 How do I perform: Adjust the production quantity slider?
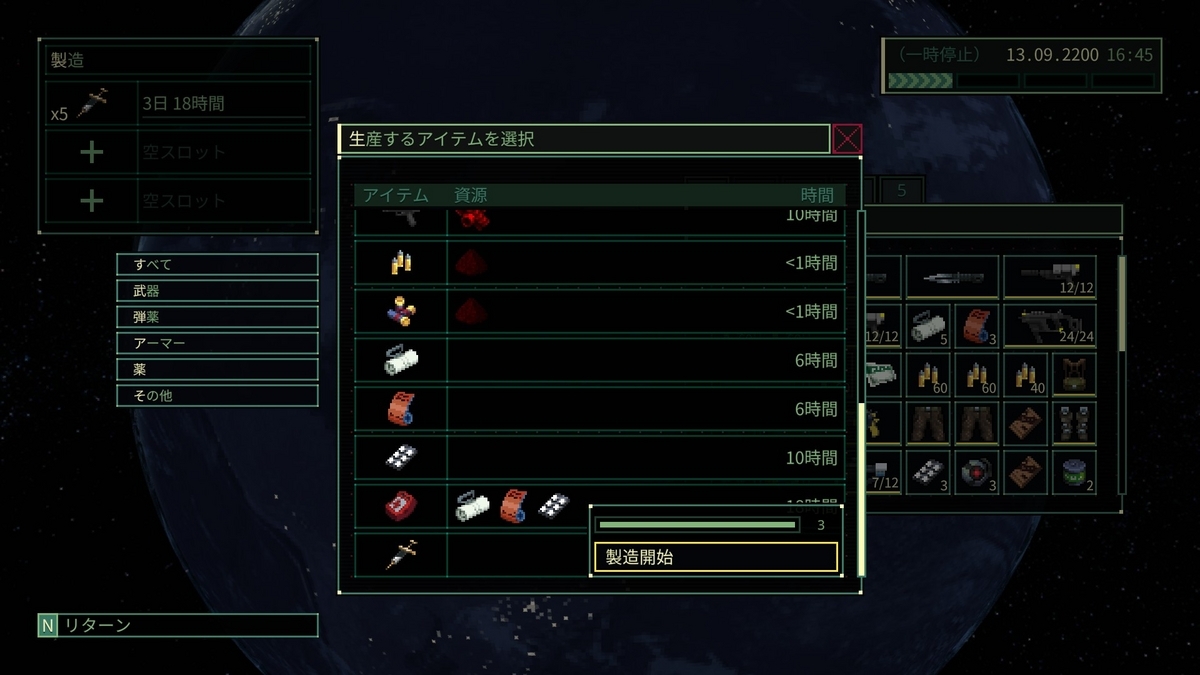click(697, 524)
